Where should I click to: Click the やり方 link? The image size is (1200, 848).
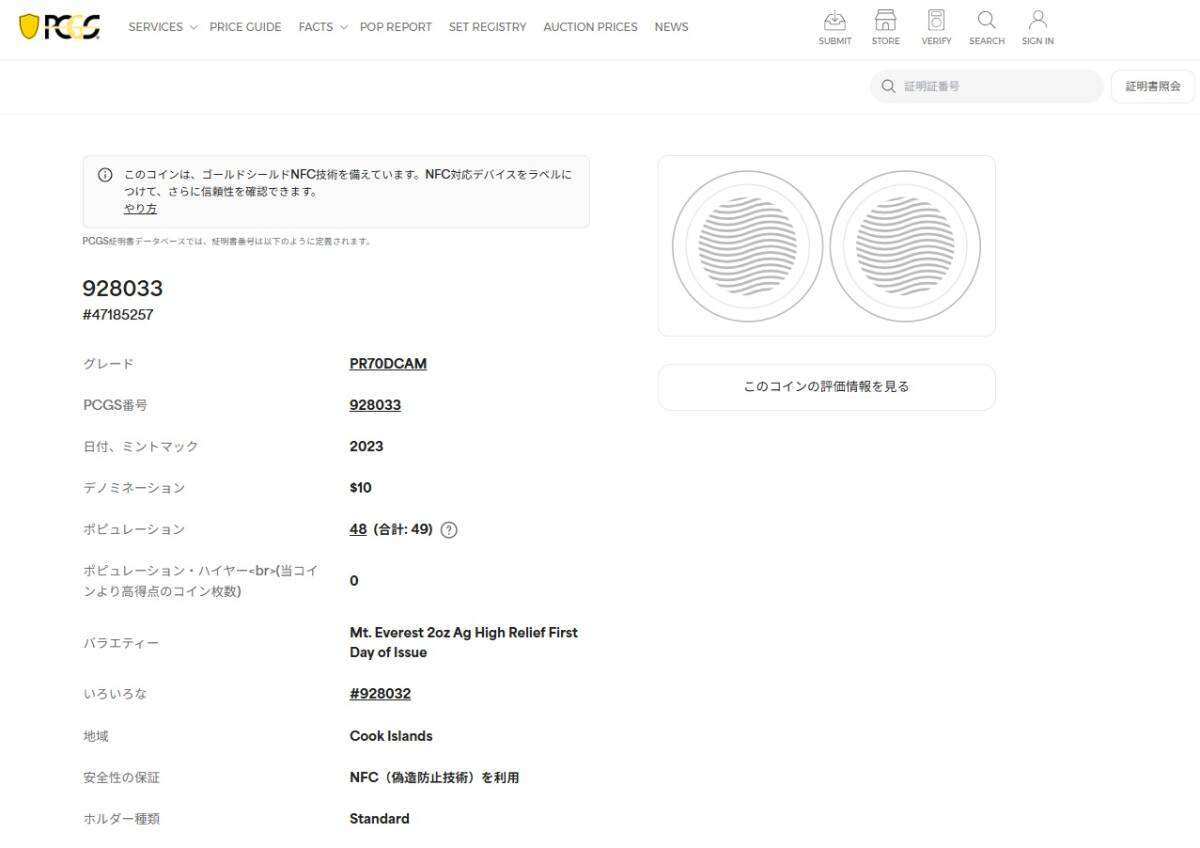(x=140, y=209)
